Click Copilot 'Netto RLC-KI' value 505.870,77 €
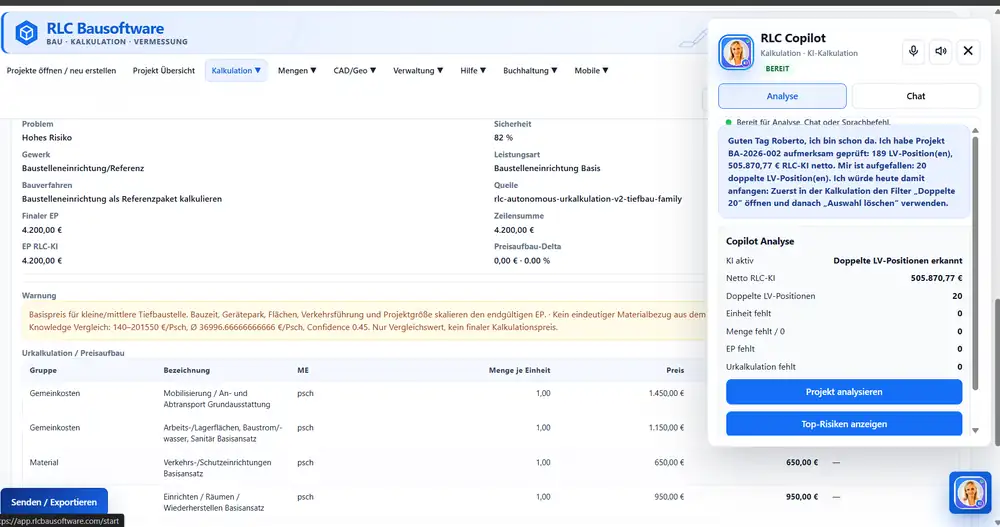This screenshot has height=527, width=1000. pos(936,278)
